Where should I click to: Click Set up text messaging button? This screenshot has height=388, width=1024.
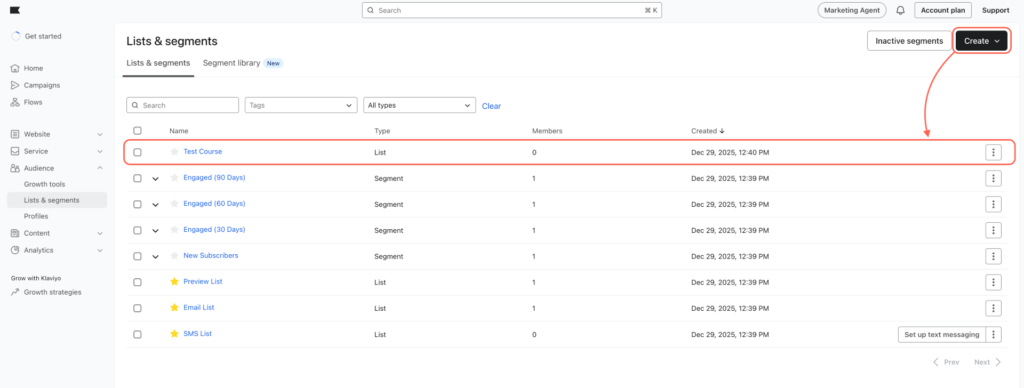pyautogui.click(x=942, y=334)
